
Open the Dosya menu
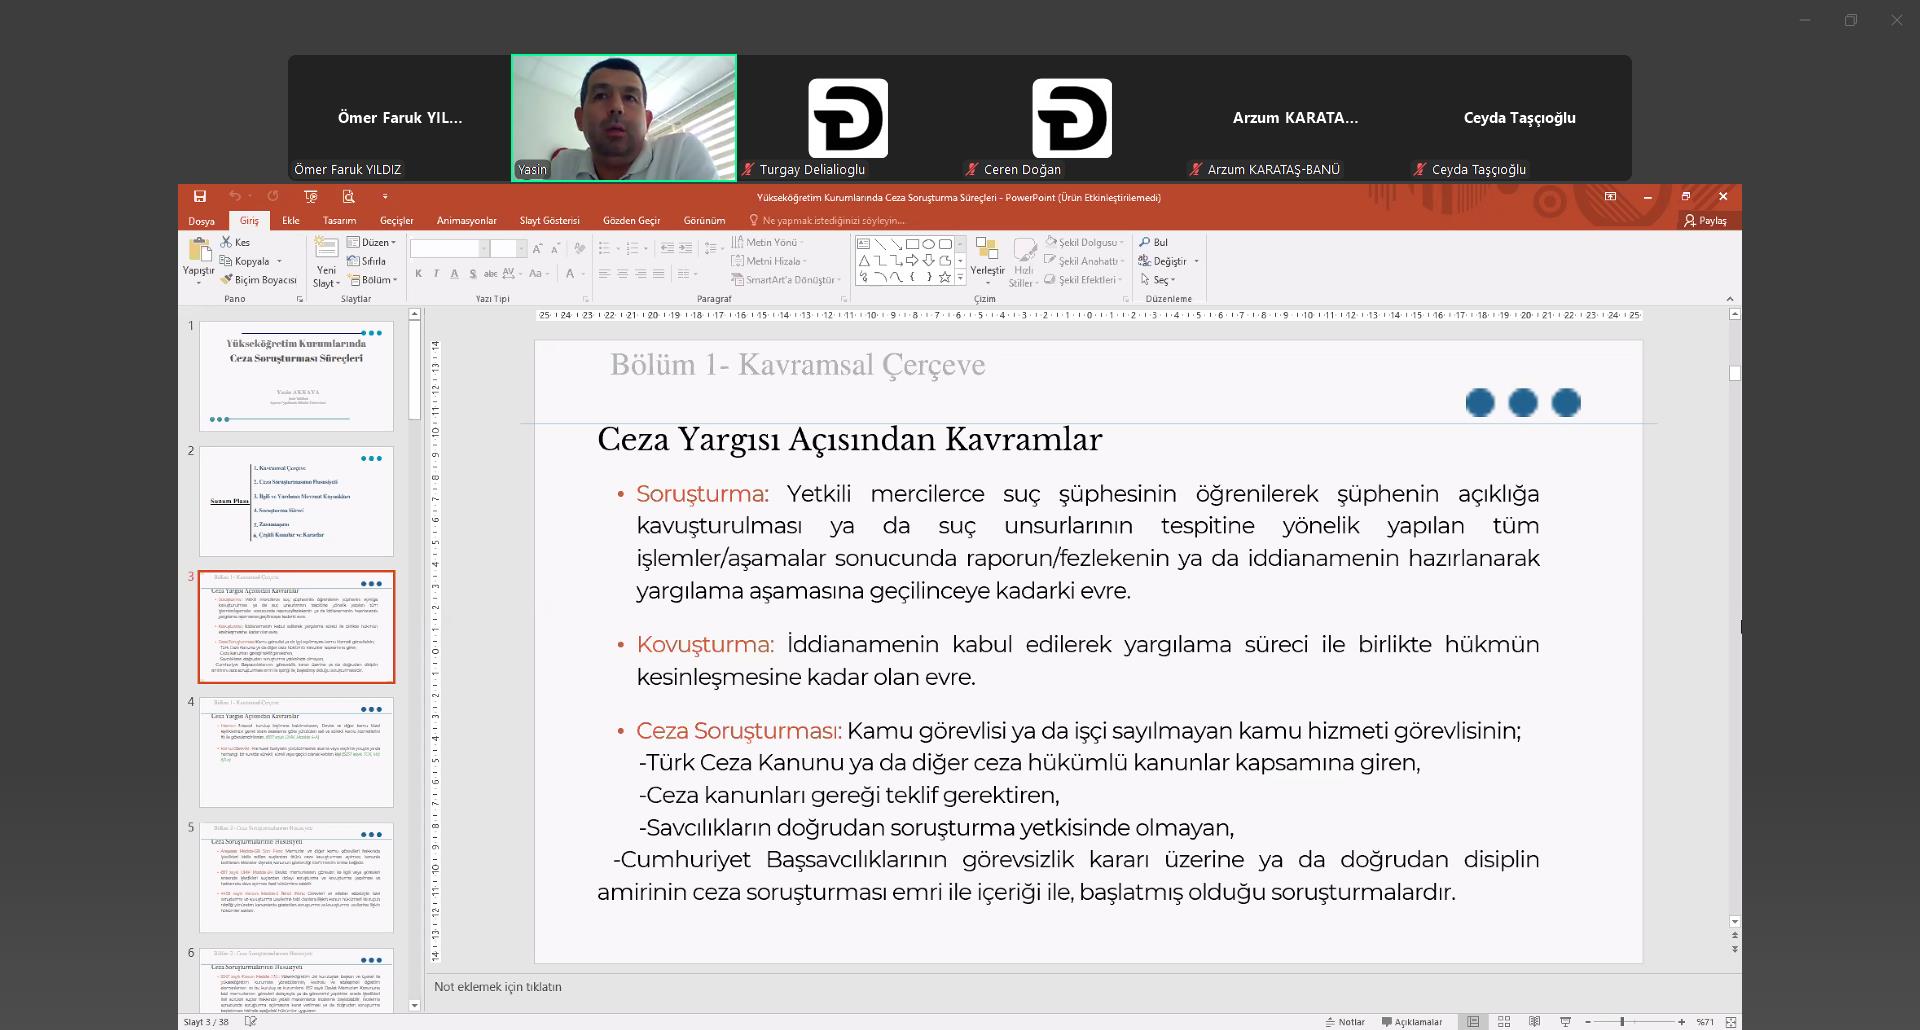tap(201, 220)
